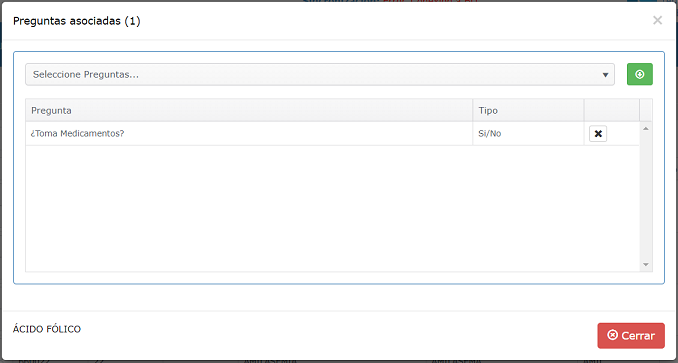Click the blank actions column header
The width and height of the screenshot is (678, 363).
coord(612,110)
